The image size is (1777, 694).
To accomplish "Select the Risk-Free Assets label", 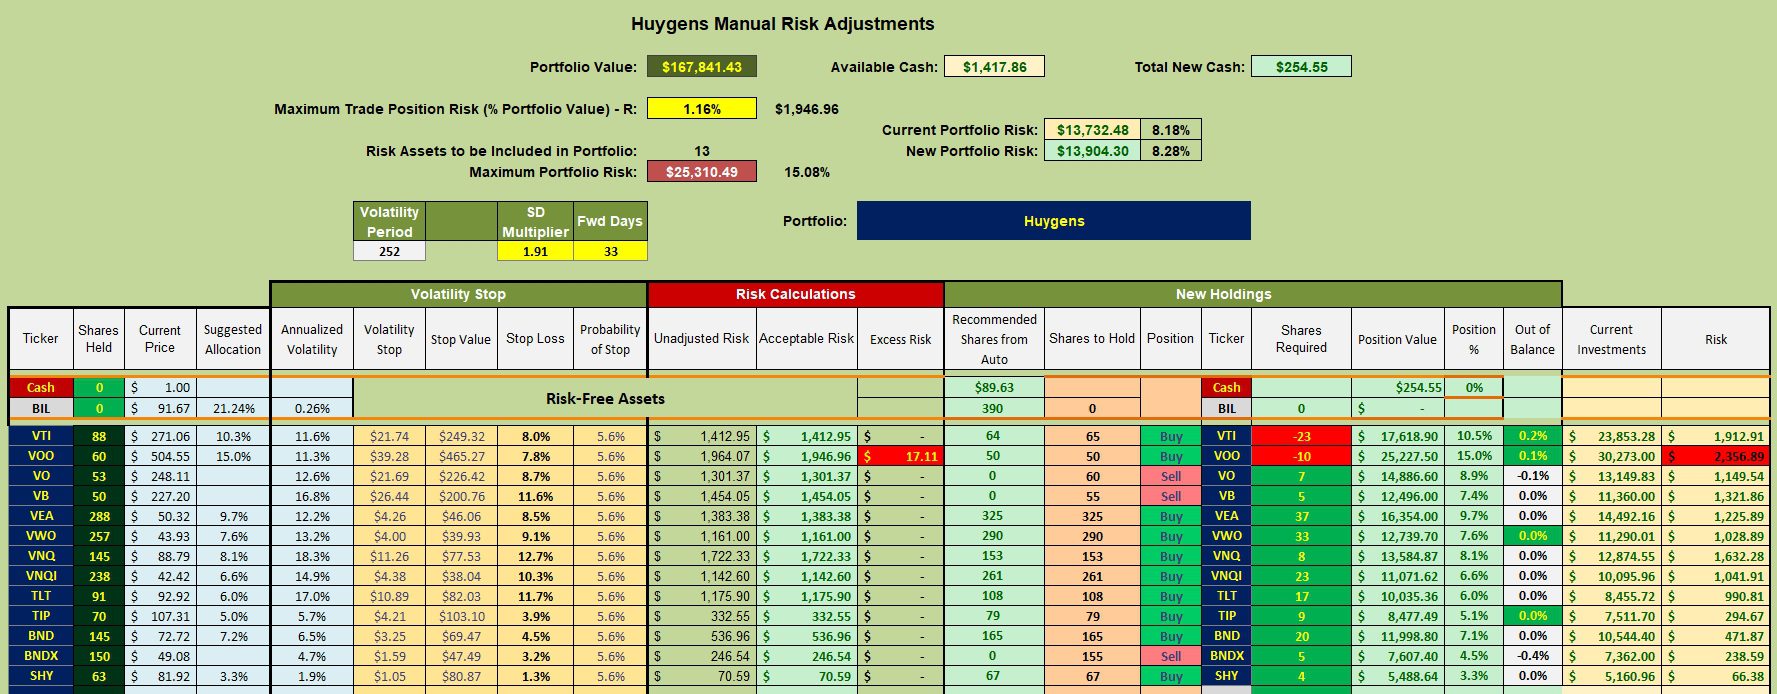I will 605,398.
